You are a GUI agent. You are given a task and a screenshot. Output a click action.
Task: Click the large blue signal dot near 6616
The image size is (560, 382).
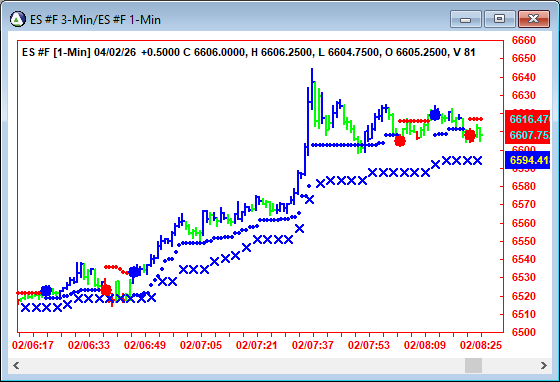435,115
